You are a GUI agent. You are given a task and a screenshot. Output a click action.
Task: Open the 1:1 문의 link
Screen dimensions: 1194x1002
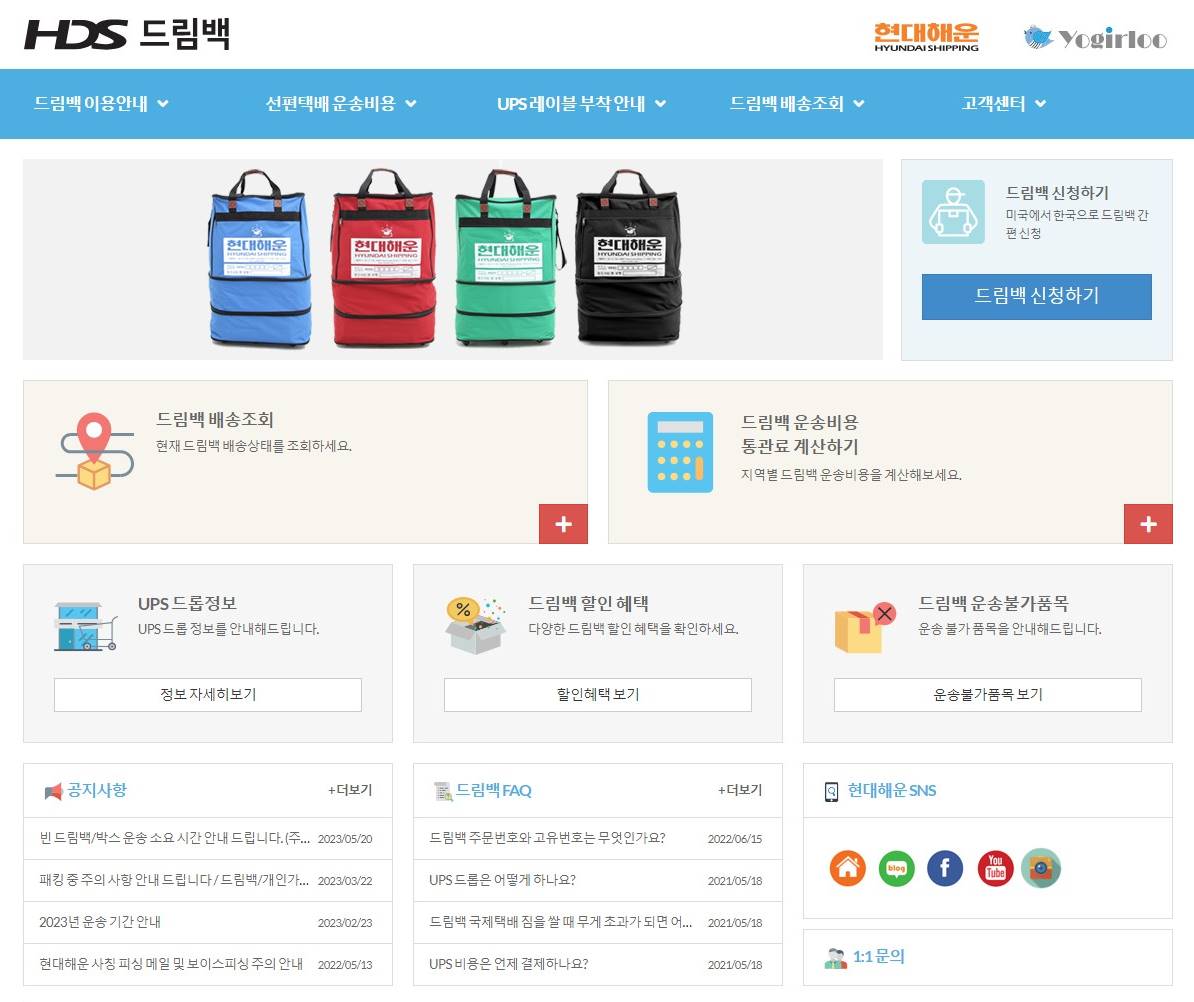879,957
